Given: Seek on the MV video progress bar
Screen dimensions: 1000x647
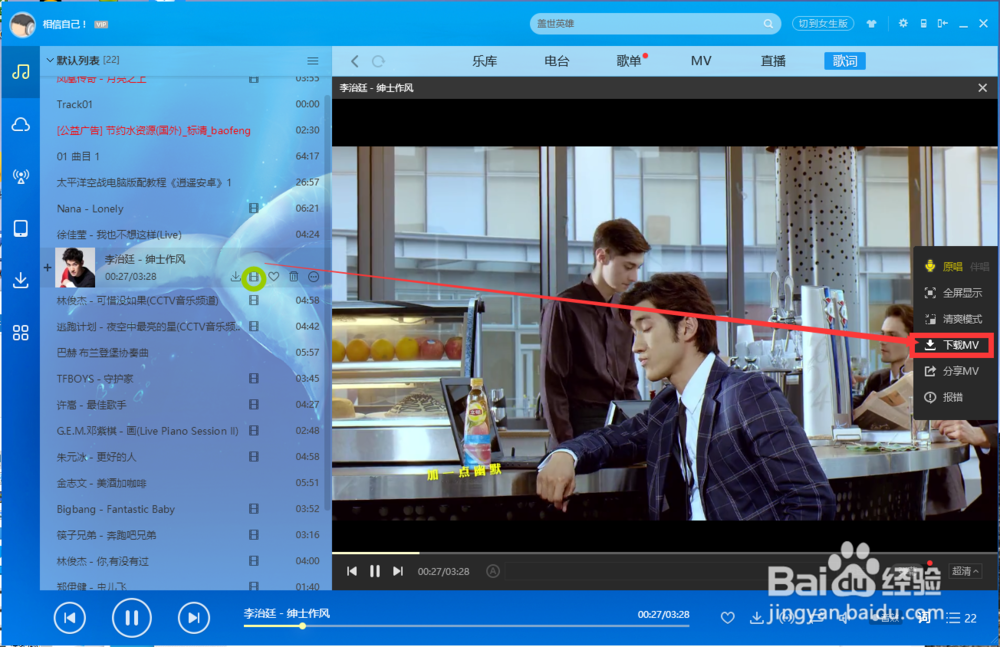Looking at the screenshot, I should 665,553.
